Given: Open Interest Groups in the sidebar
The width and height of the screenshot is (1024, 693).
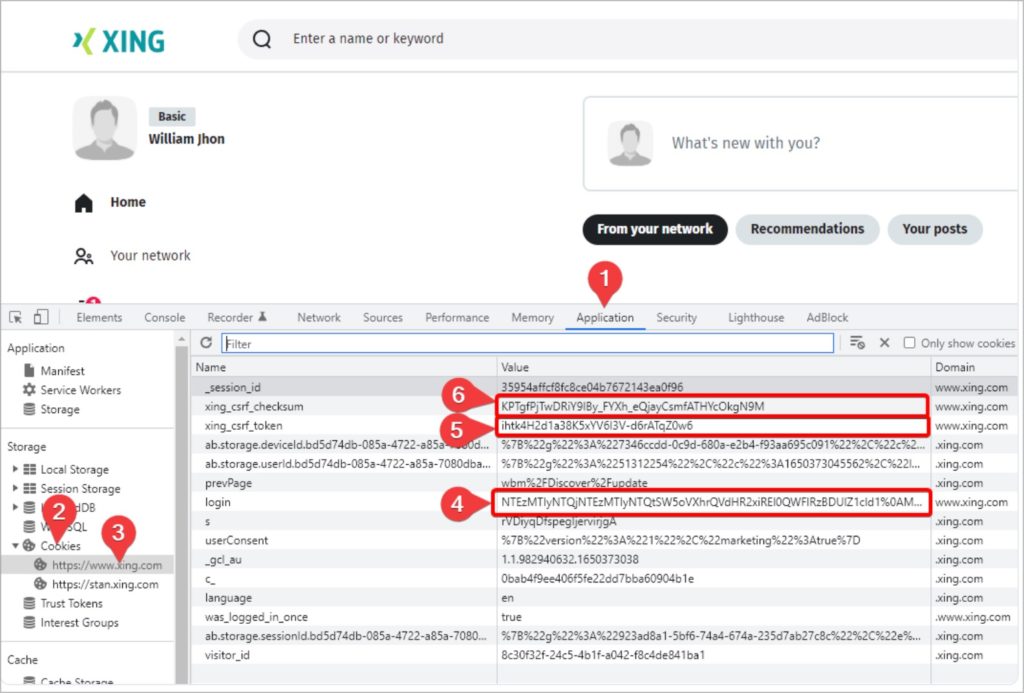Looking at the screenshot, I should coord(80,622).
